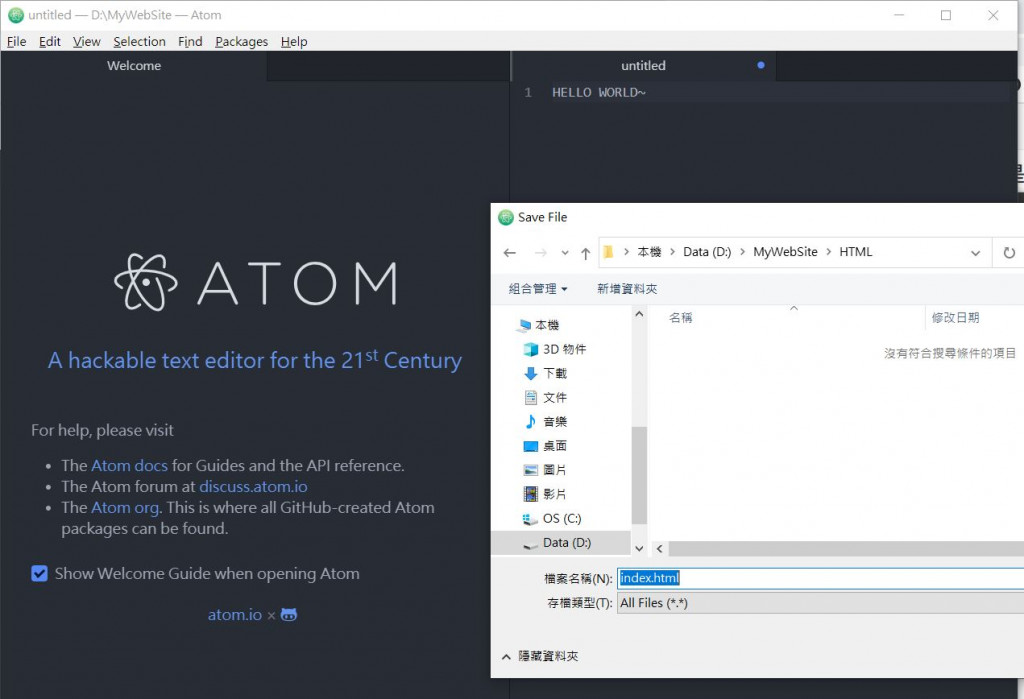
Task: Open 下載 folder in navigation pane
Action: click(546, 374)
